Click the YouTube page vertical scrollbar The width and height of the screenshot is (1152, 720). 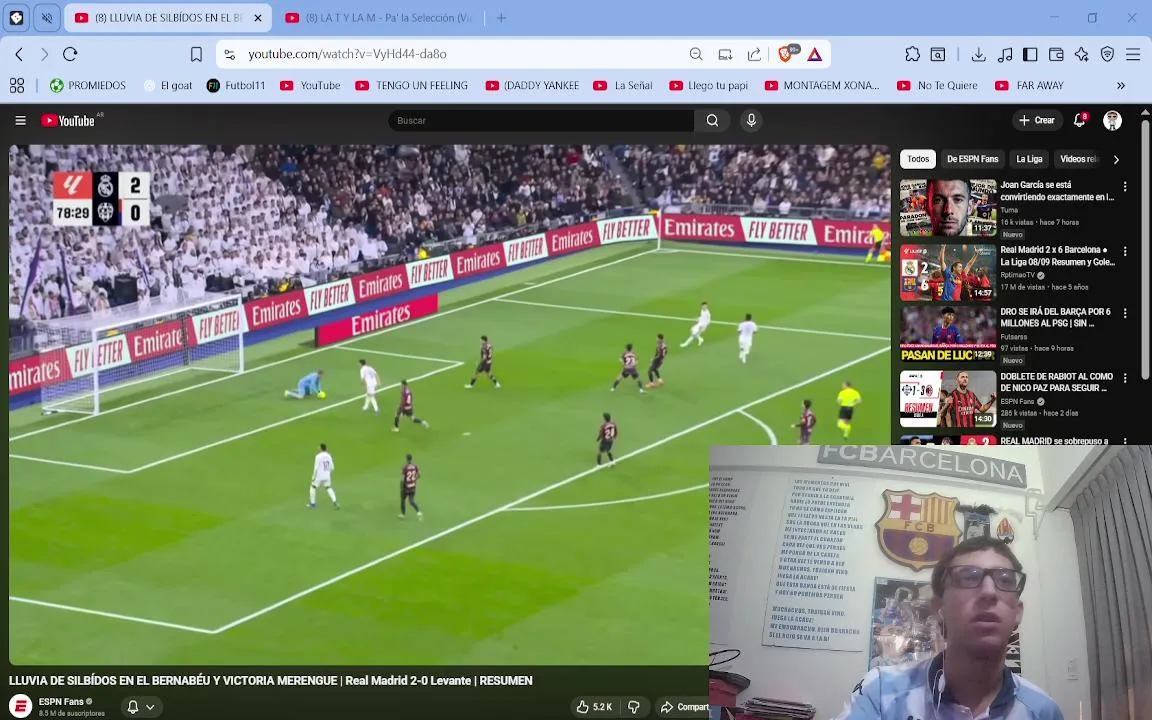click(x=1145, y=250)
